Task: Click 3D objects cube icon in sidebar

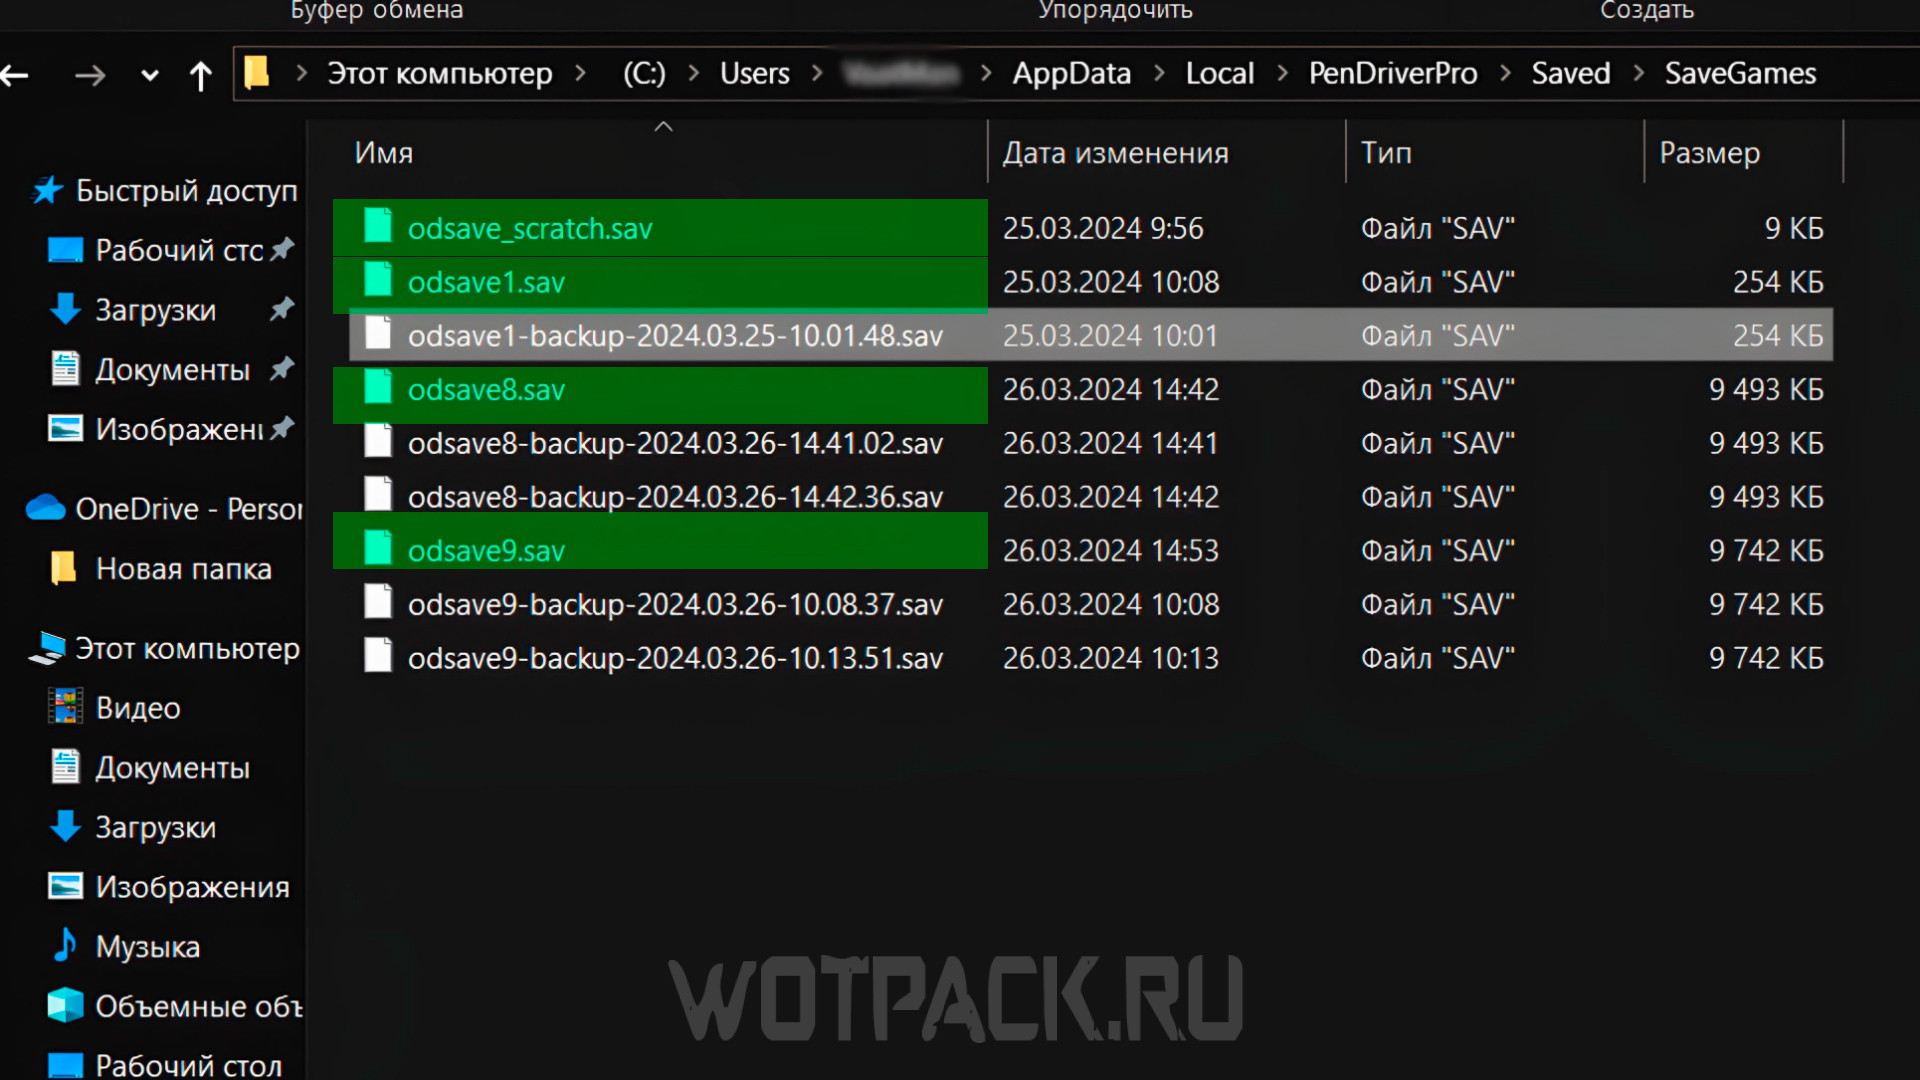Action: pyautogui.click(x=66, y=1005)
